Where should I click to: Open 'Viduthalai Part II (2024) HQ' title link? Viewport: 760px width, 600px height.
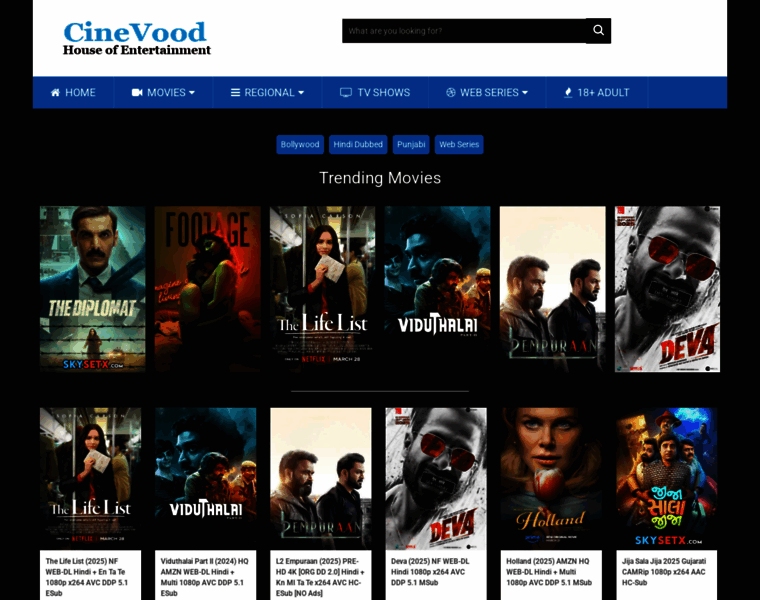pyautogui.click(x=205, y=577)
